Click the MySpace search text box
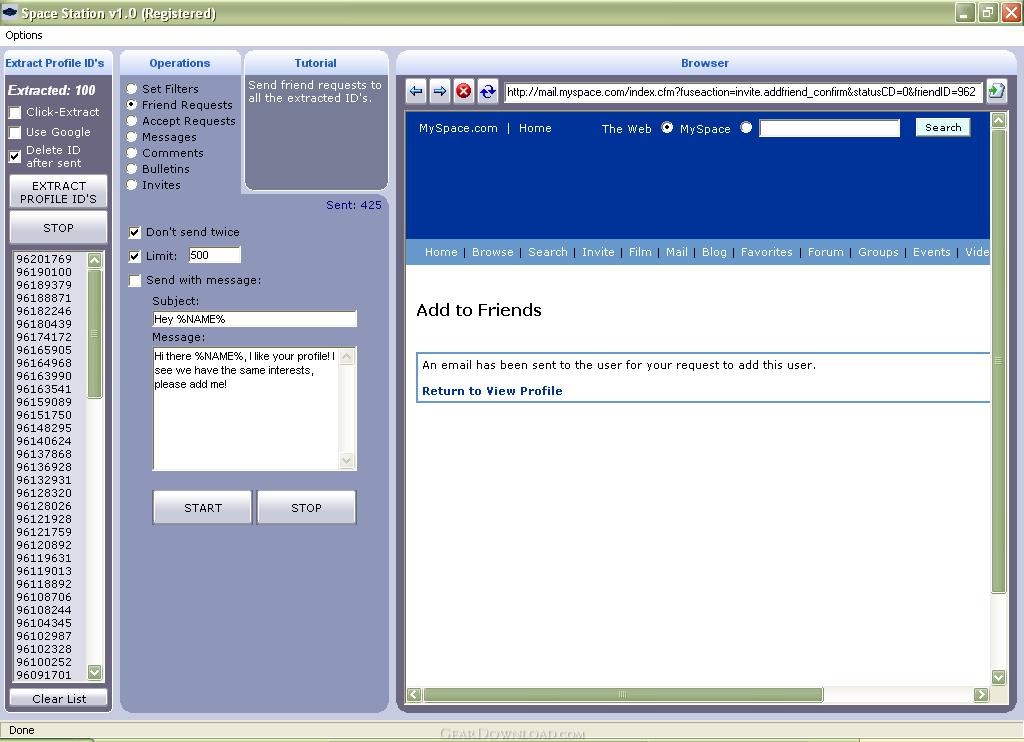The width and height of the screenshot is (1024, 742). click(x=829, y=128)
